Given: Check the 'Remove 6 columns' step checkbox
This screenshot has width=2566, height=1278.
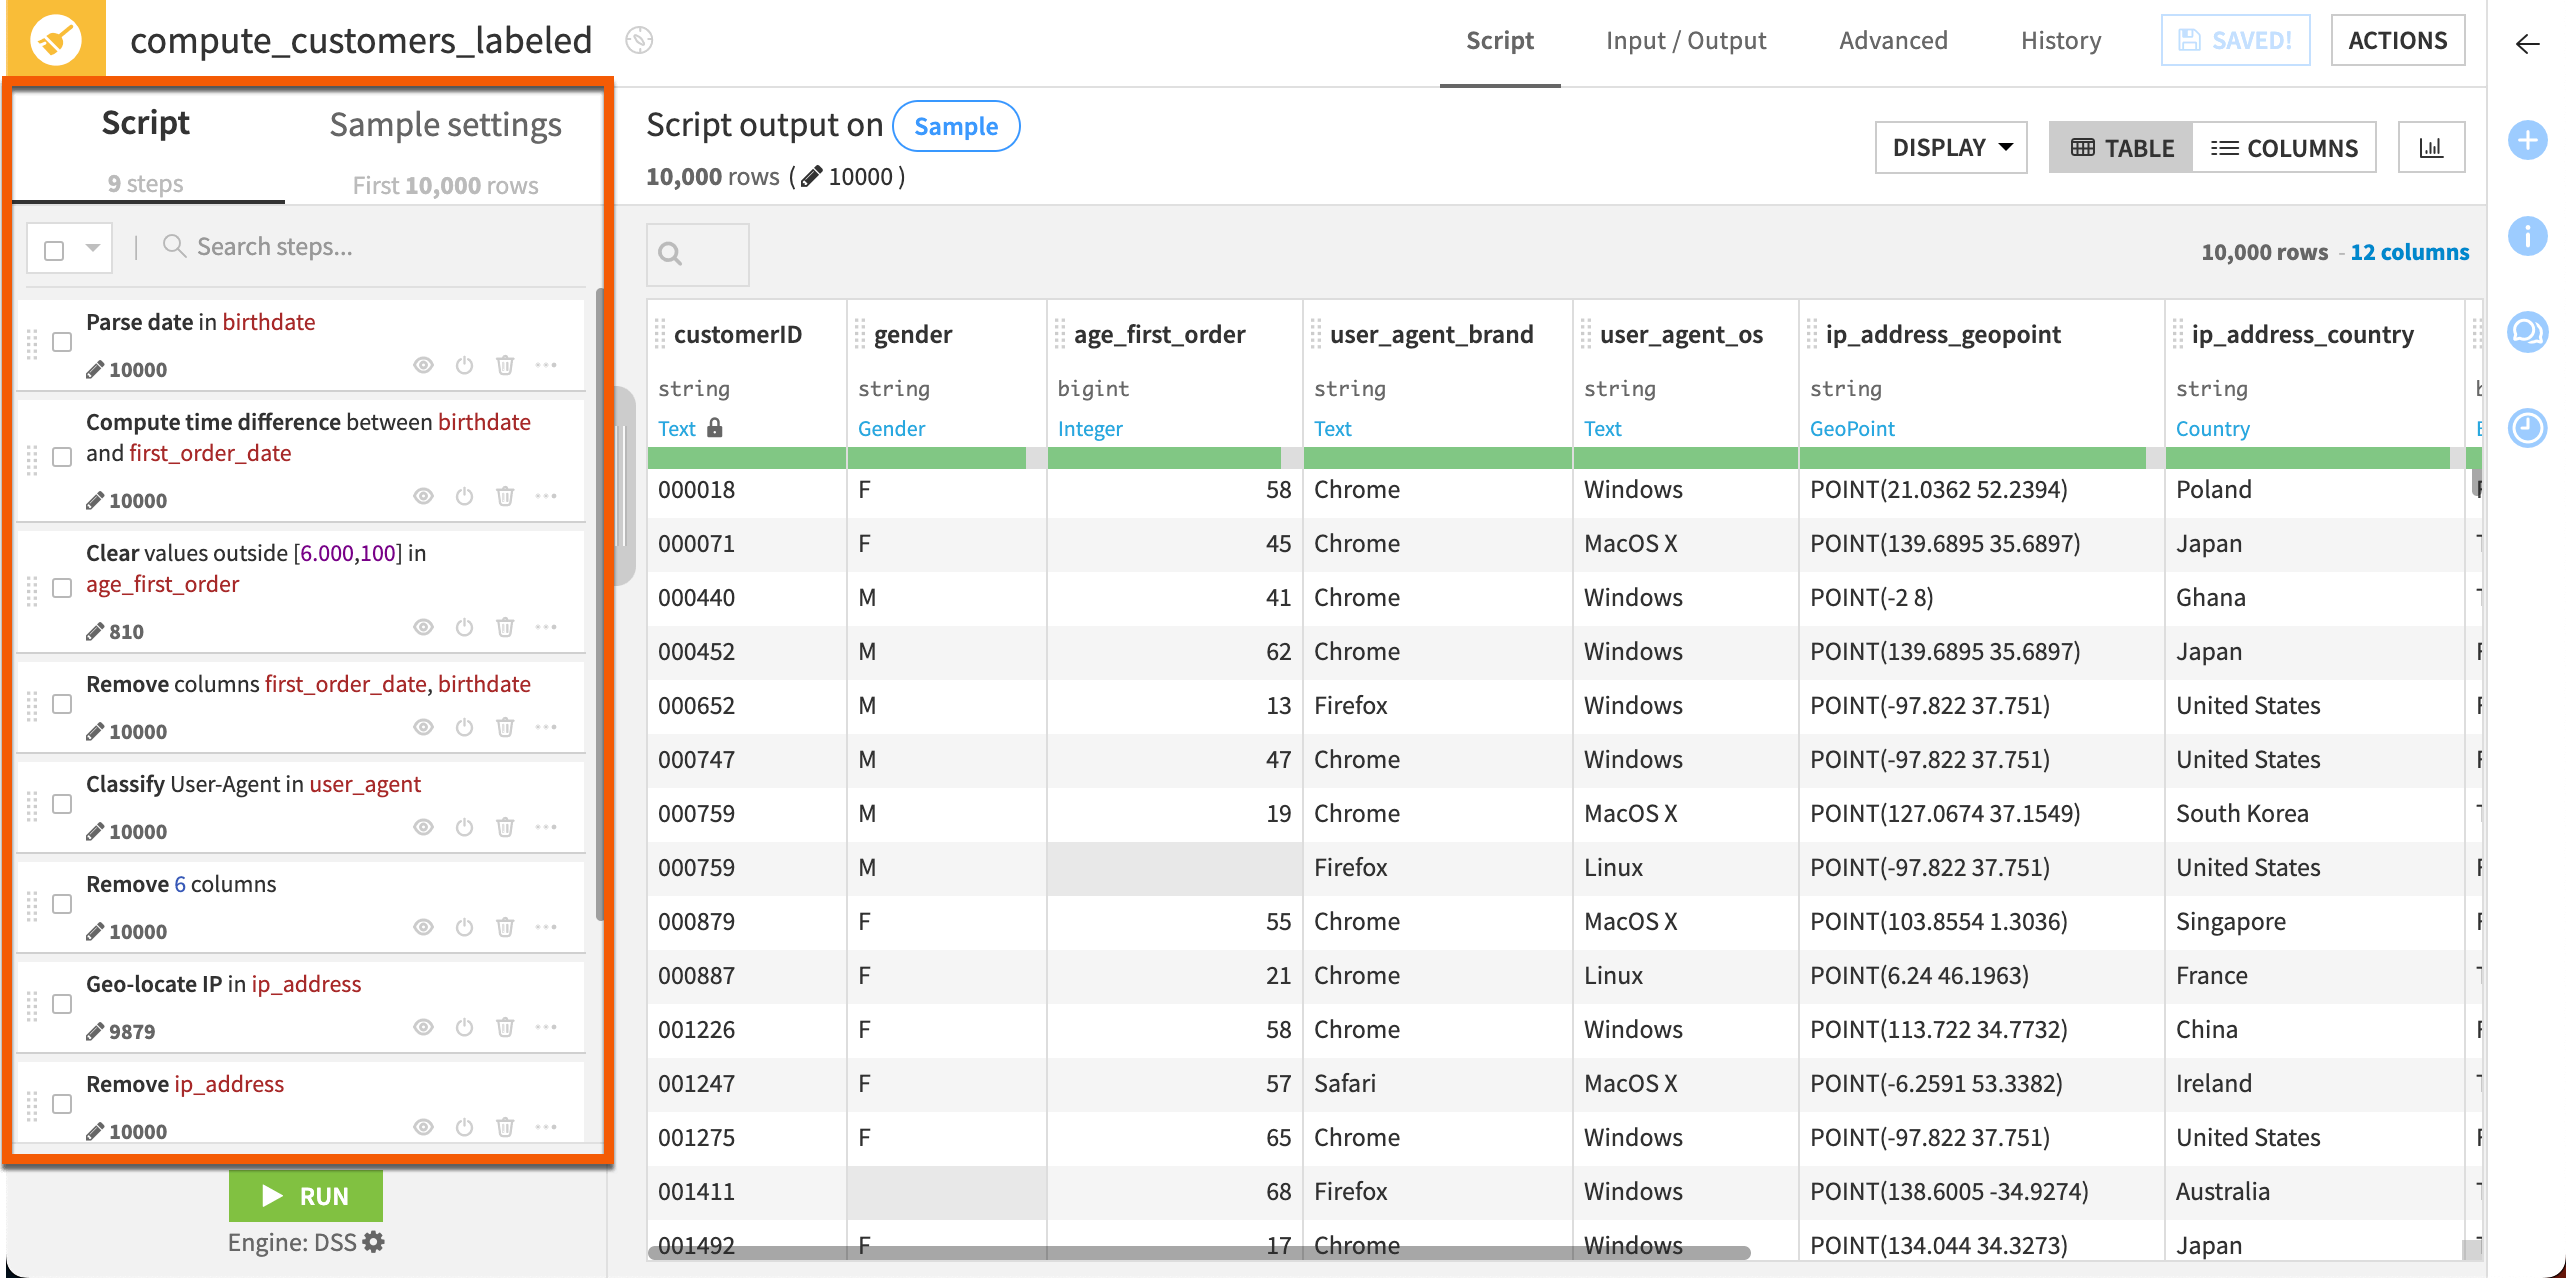Looking at the screenshot, I should [62, 903].
